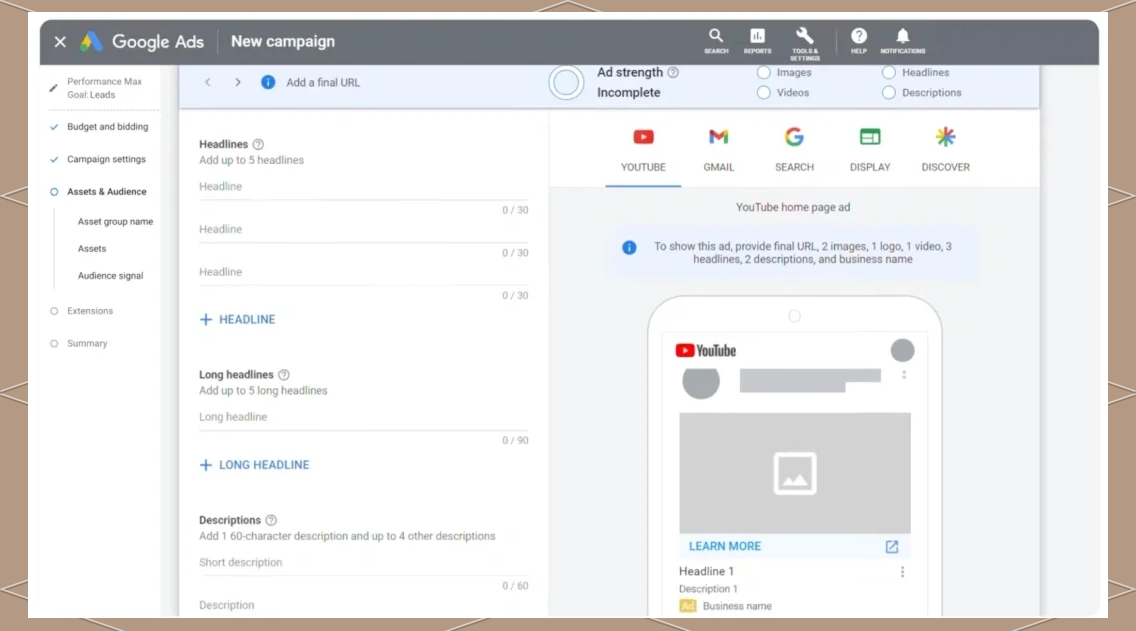Image resolution: width=1136 pixels, height=631 pixels.
Task: Click the Long headline input field
Action: click(364, 418)
